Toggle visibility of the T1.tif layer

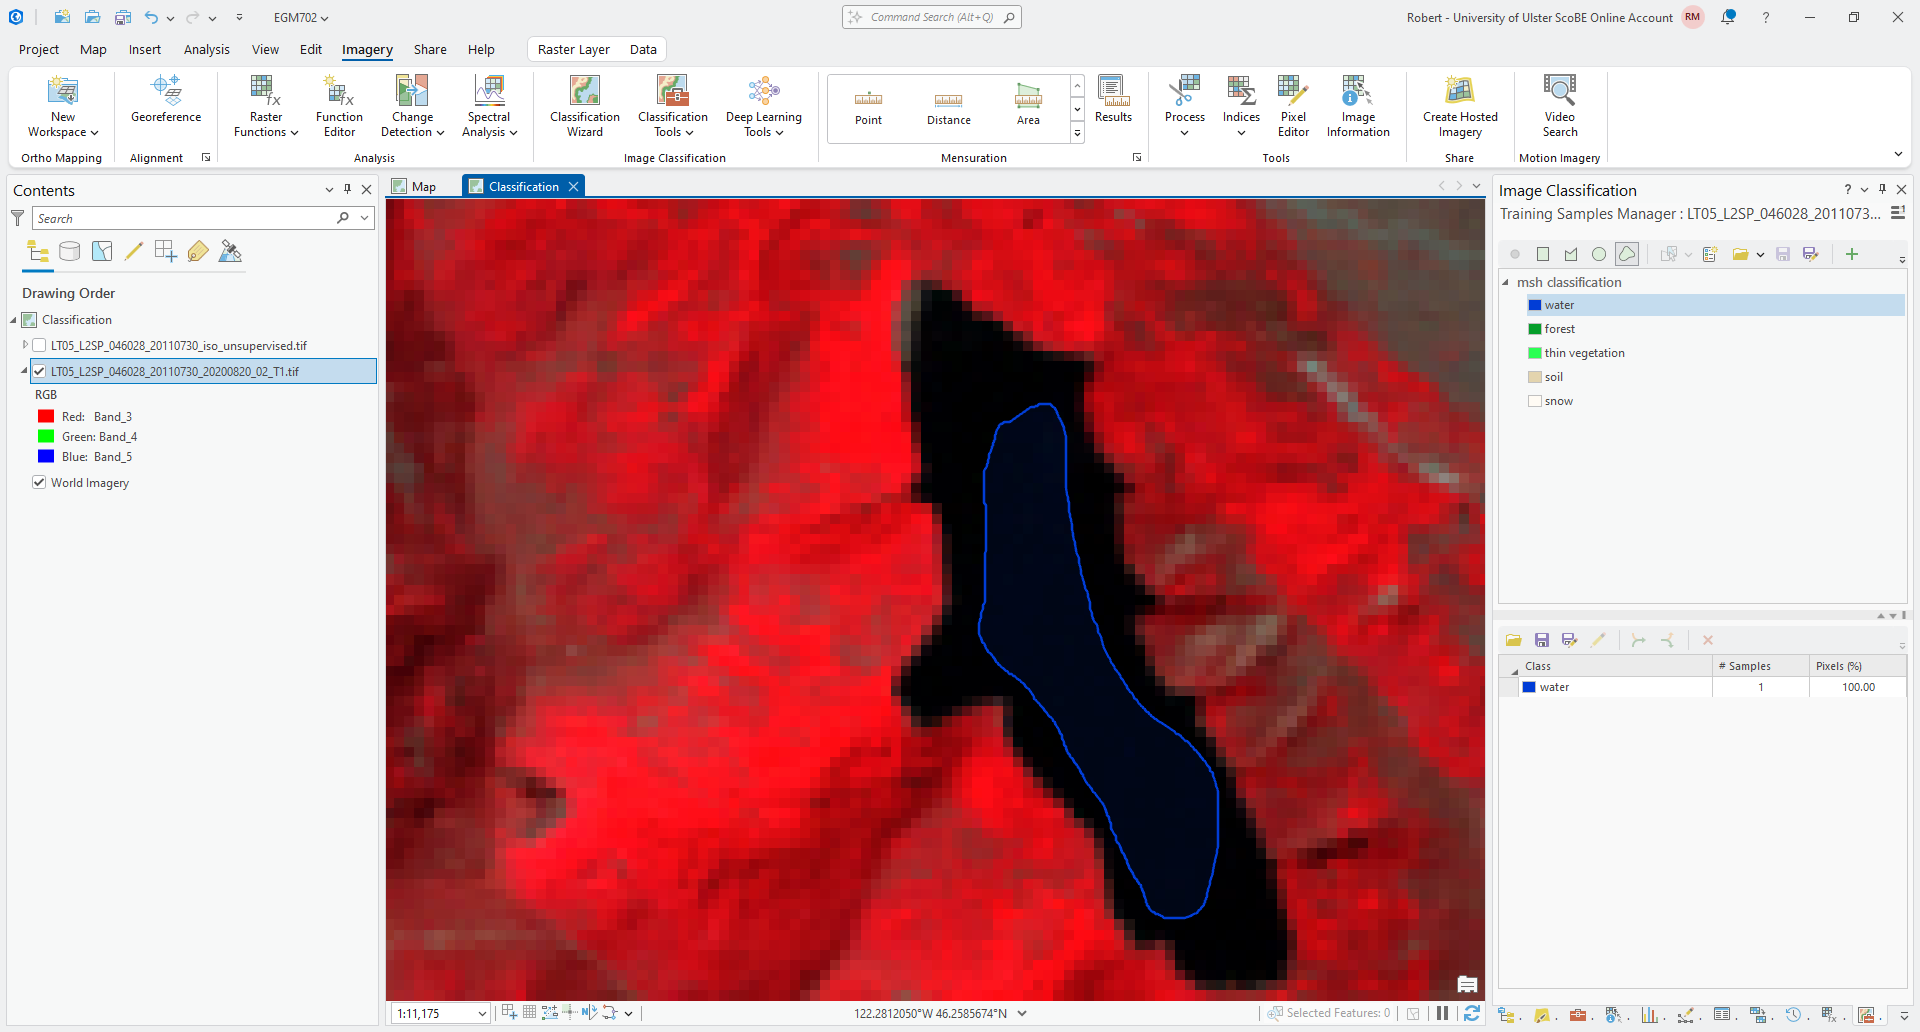point(39,371)
